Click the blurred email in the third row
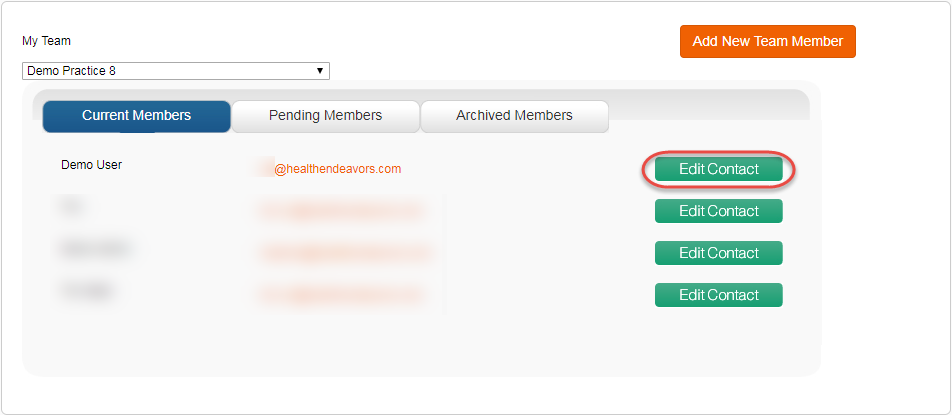The width and height of the screenshot is (952, 415). (344, 253)
